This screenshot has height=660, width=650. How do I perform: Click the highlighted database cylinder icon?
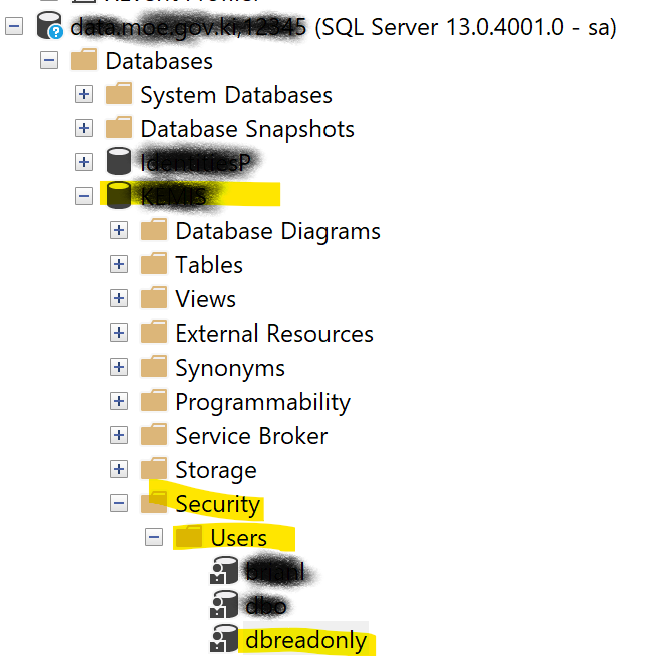point(118,195)
